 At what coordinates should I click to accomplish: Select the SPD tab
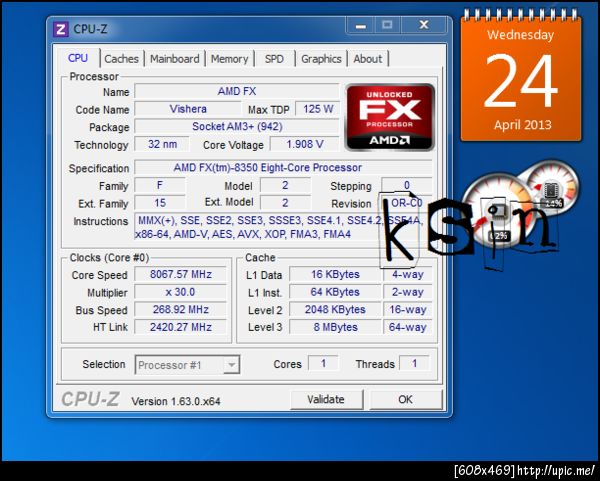[274, 59]
